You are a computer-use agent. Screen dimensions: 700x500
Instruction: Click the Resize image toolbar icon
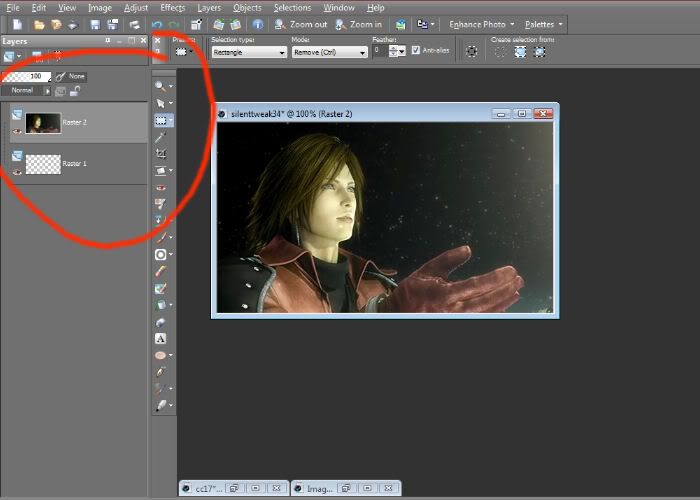pos(197,25)
